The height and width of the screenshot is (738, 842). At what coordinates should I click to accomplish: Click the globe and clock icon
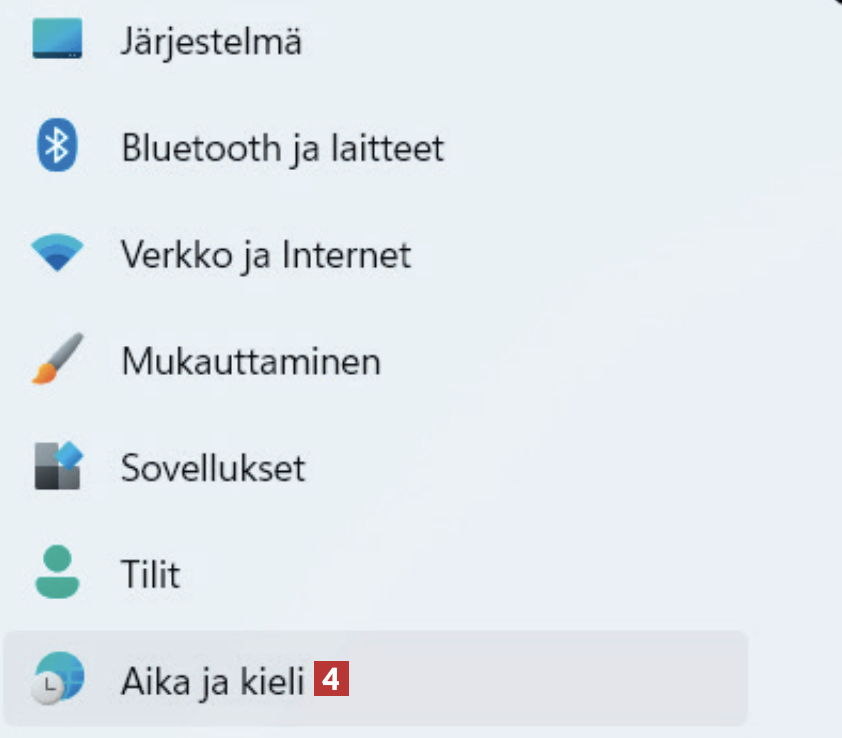coord(57,680)
